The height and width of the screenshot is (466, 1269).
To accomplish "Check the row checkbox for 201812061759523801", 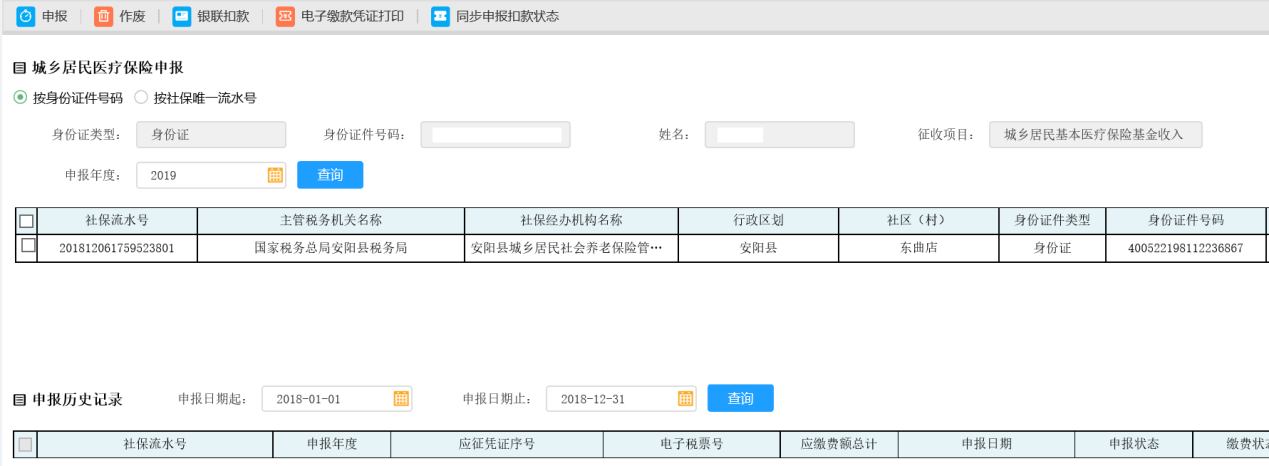I will 28,245.
